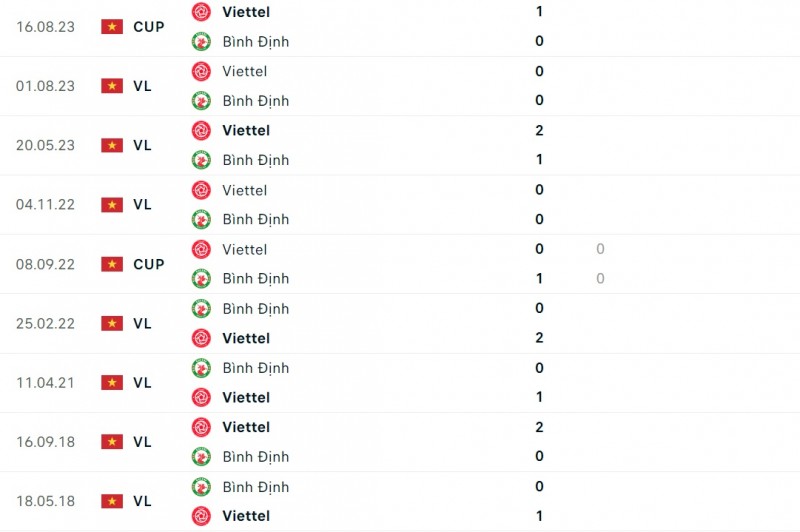The height and width of the screenshot is (532, 800).
Task: Click Vietnam flag beside 20.05.23 match
Action: click(x=112, y=145)
